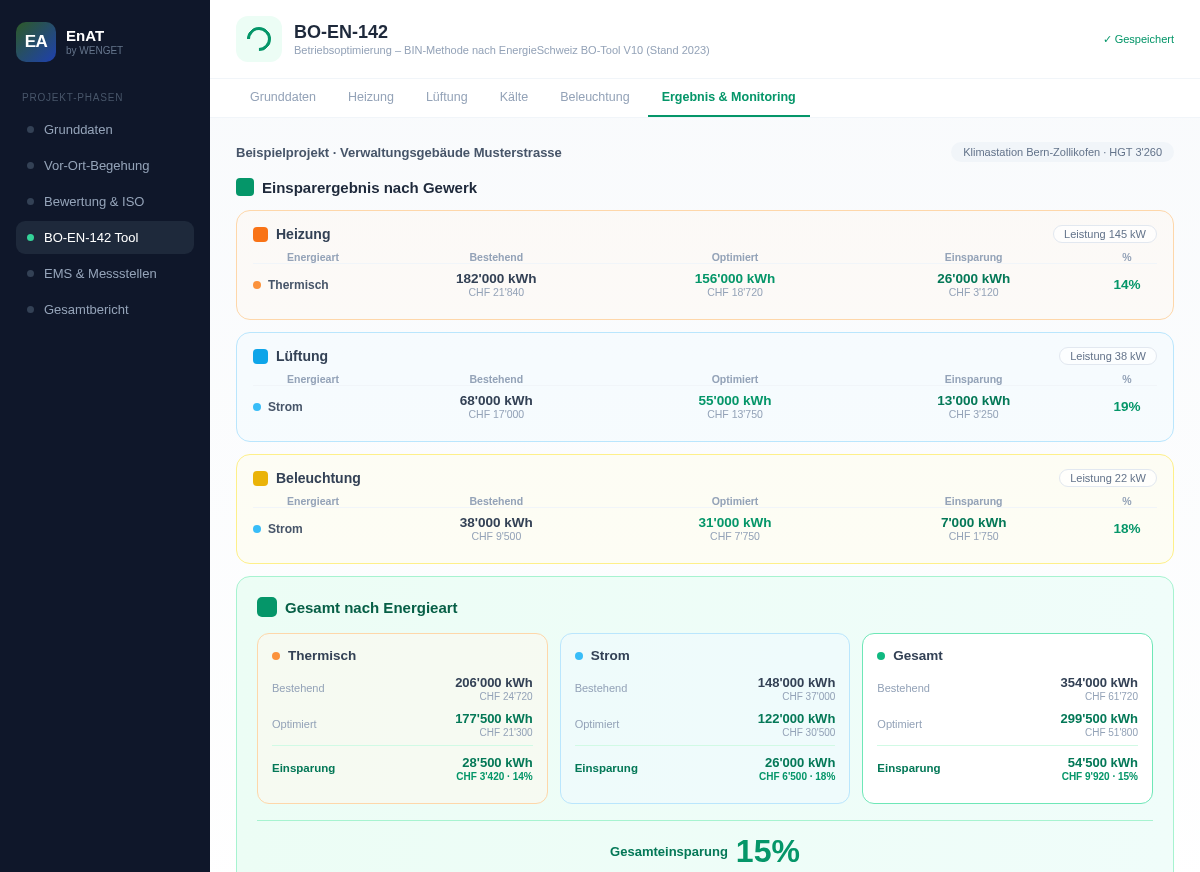The image size is (1200, 872).
Task: Open Grunddaten phase in sidebar
Action: pos(105,129)
